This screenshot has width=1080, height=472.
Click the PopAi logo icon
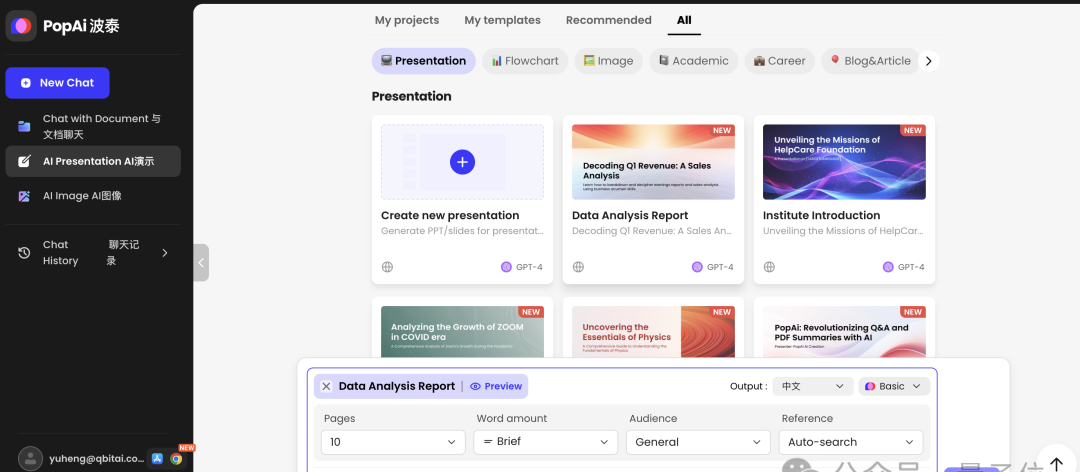[x=21, y=26]
